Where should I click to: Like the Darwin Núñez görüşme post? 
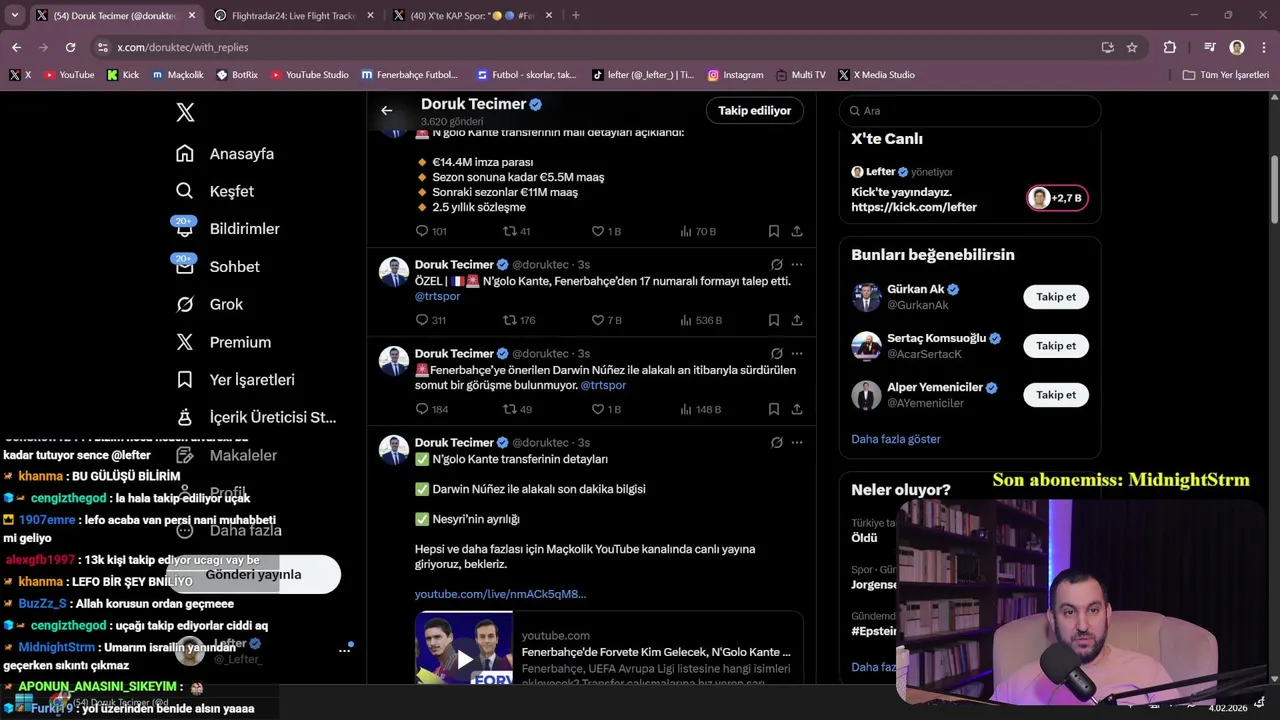(607, 409)
